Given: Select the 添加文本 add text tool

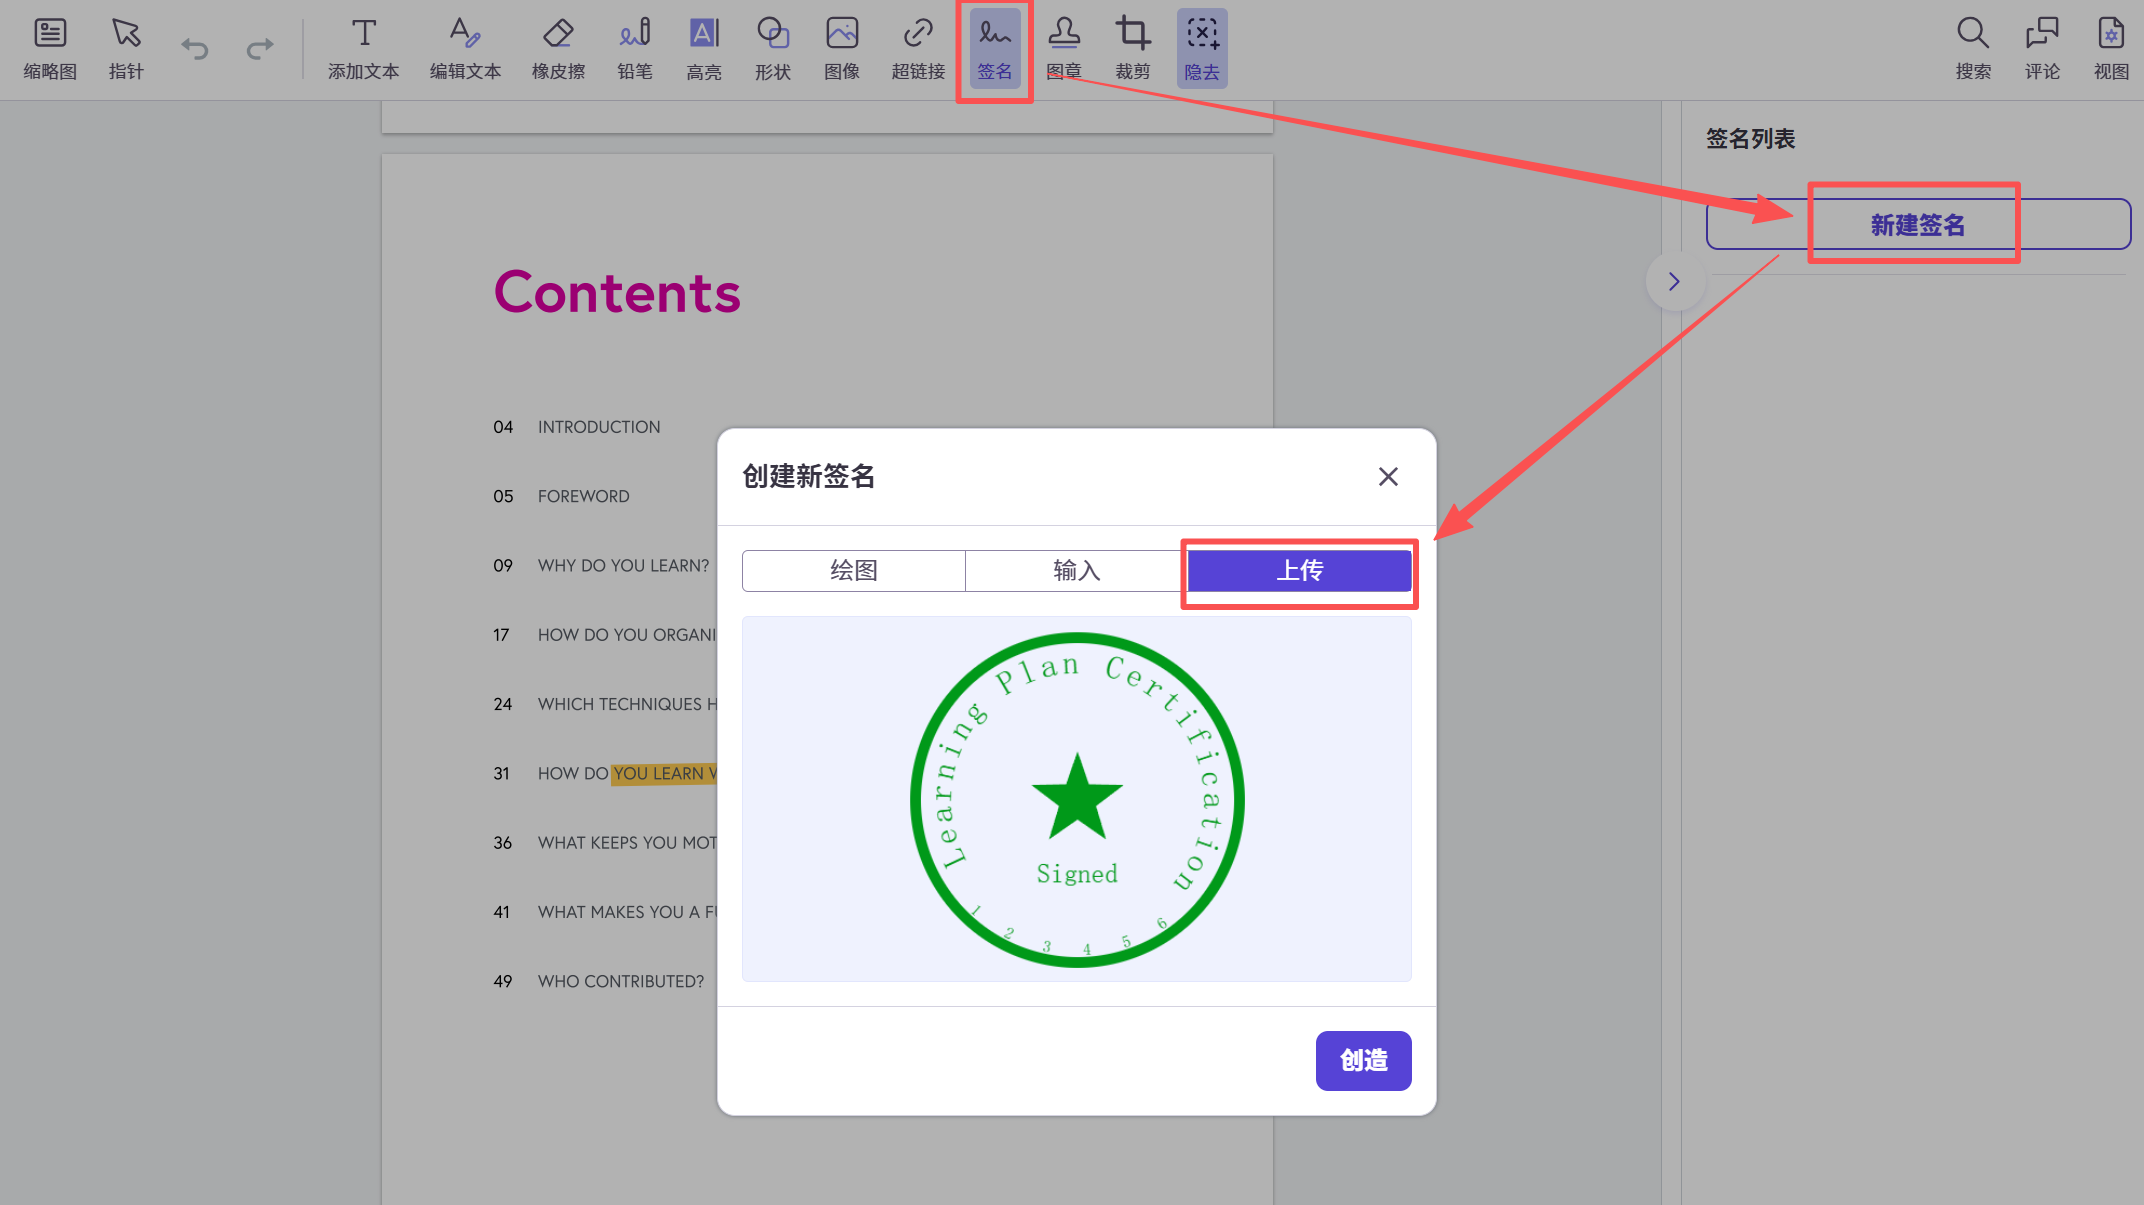Looking at the screenshot, I should 363,47.
